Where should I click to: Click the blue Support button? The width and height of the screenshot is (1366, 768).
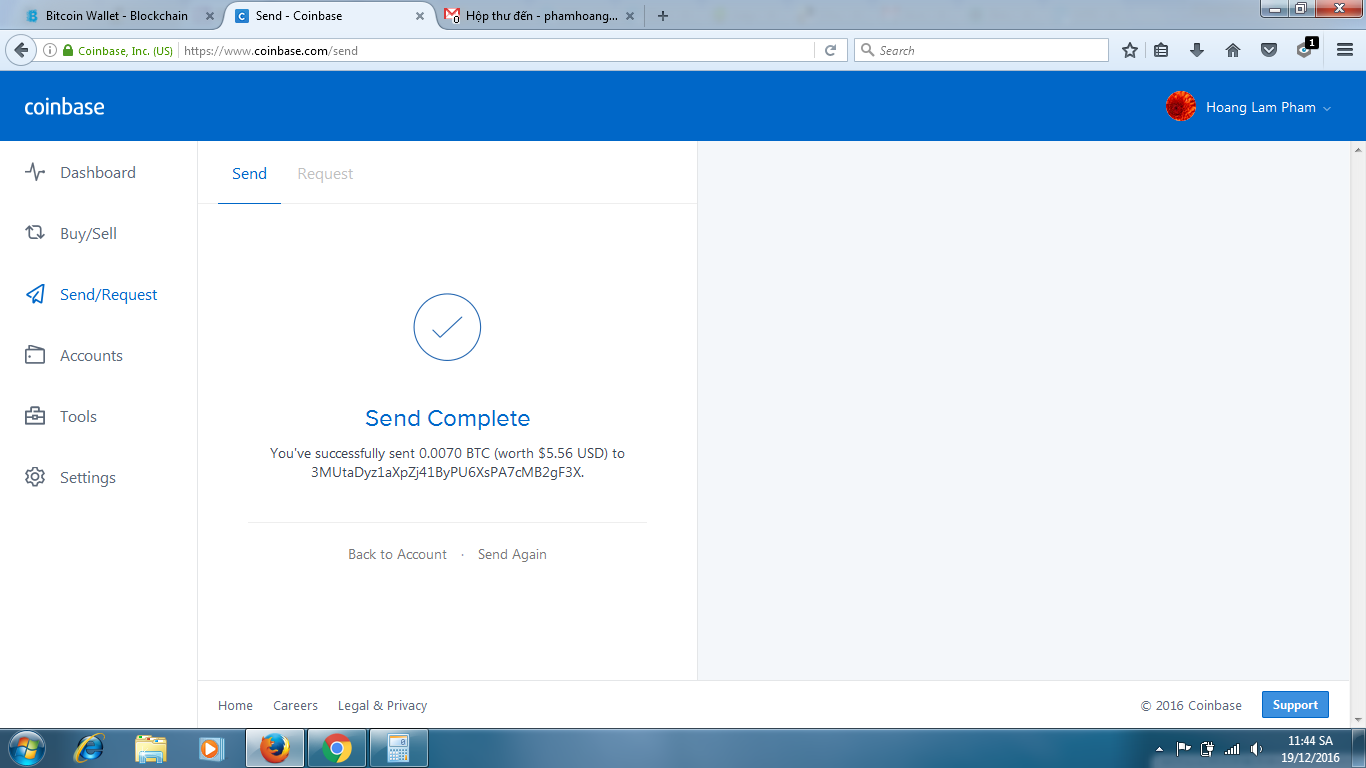coord(1295,705)
